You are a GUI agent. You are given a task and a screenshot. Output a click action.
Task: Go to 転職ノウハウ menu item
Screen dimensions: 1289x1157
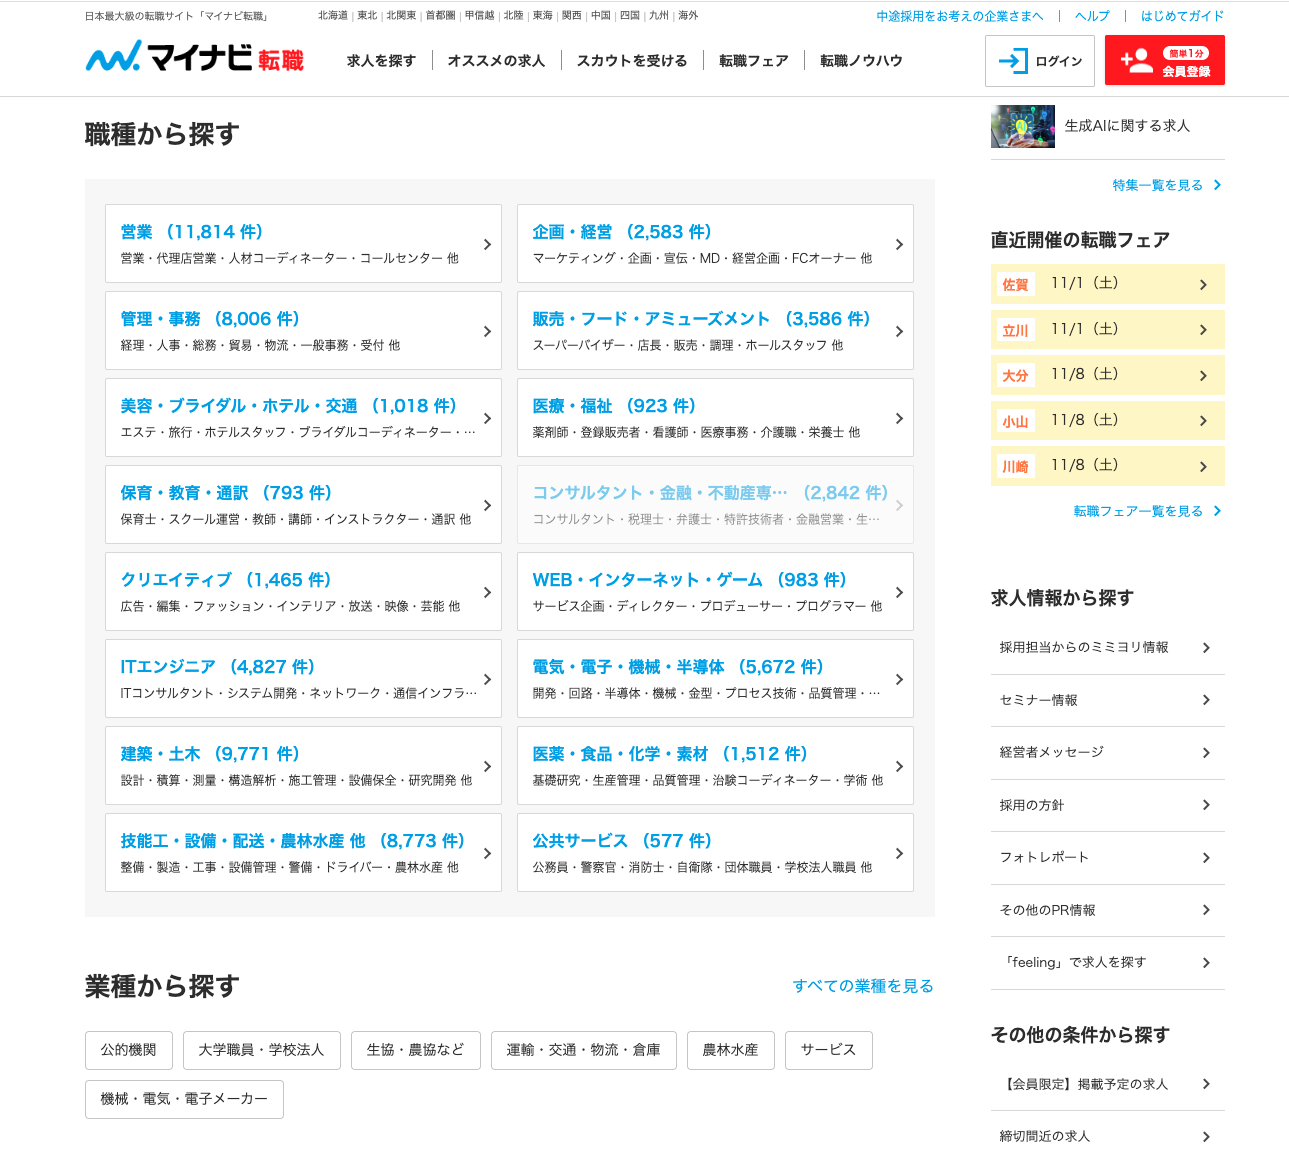(861, 61)
